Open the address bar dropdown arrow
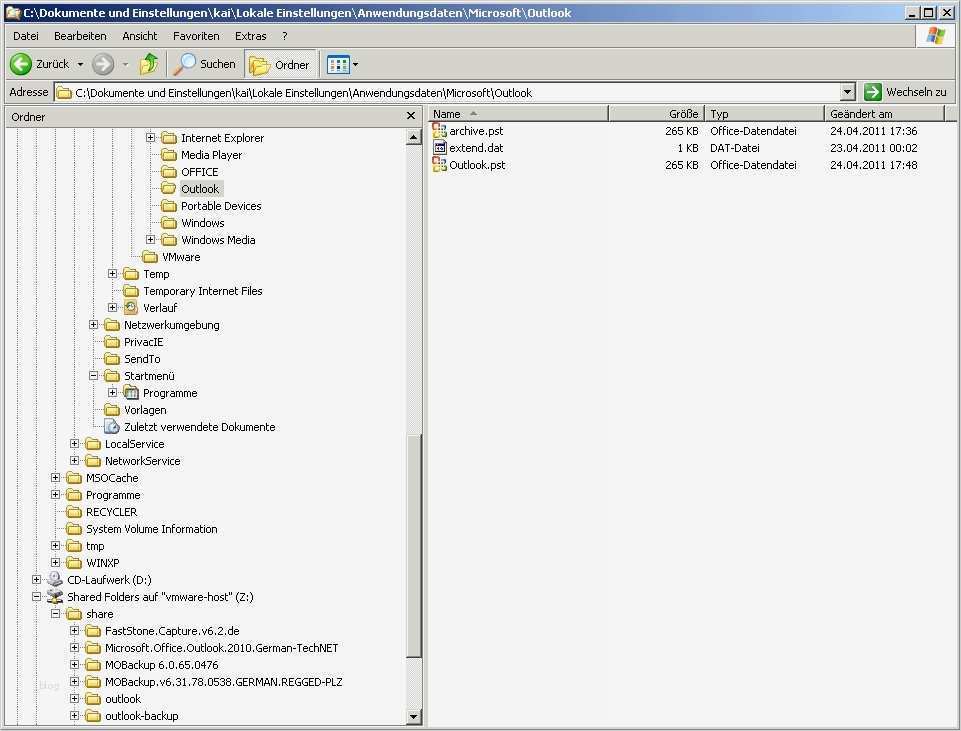The height and width of the screenshot is (731, 961). 848,93
